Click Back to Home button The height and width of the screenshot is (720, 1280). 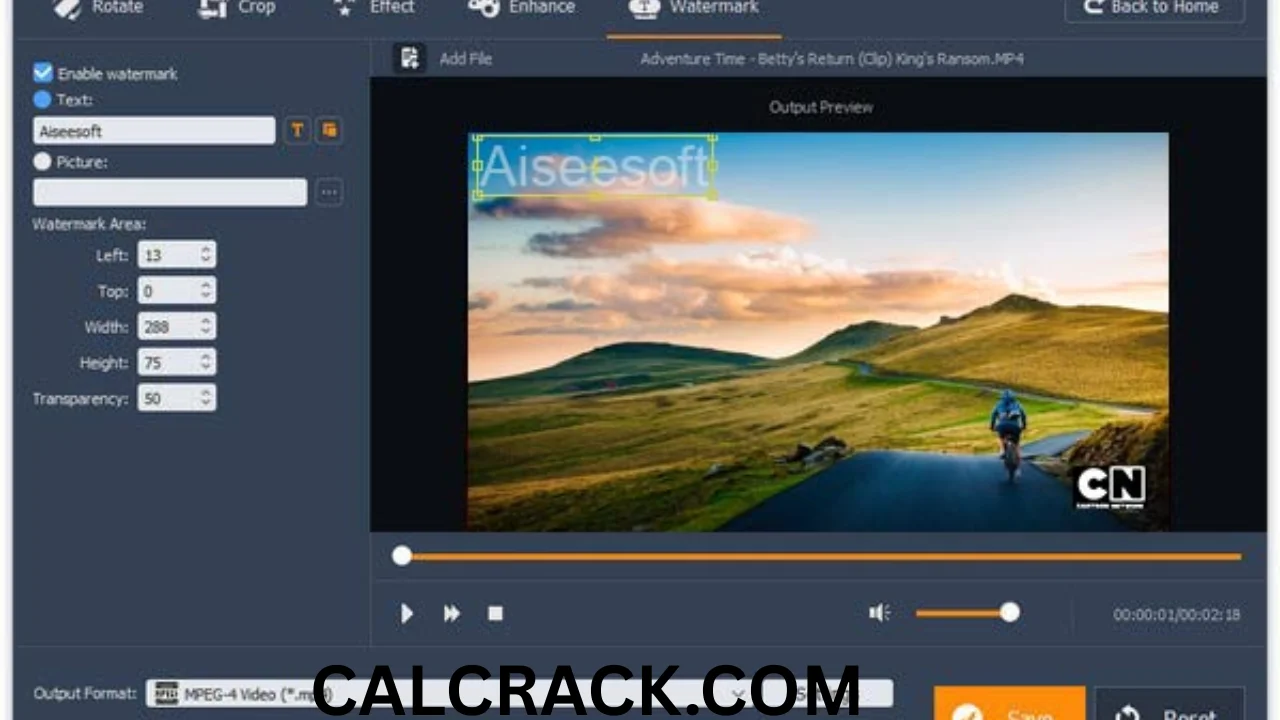tap(1154, 9)
